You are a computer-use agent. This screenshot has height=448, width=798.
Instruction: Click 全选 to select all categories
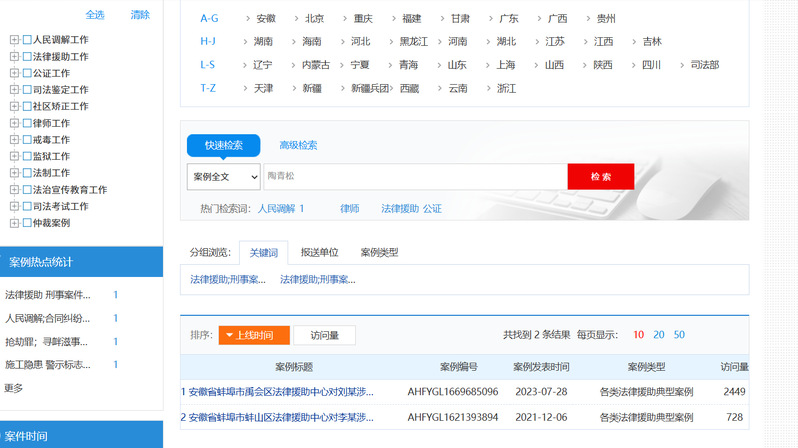tap(95, 15)
